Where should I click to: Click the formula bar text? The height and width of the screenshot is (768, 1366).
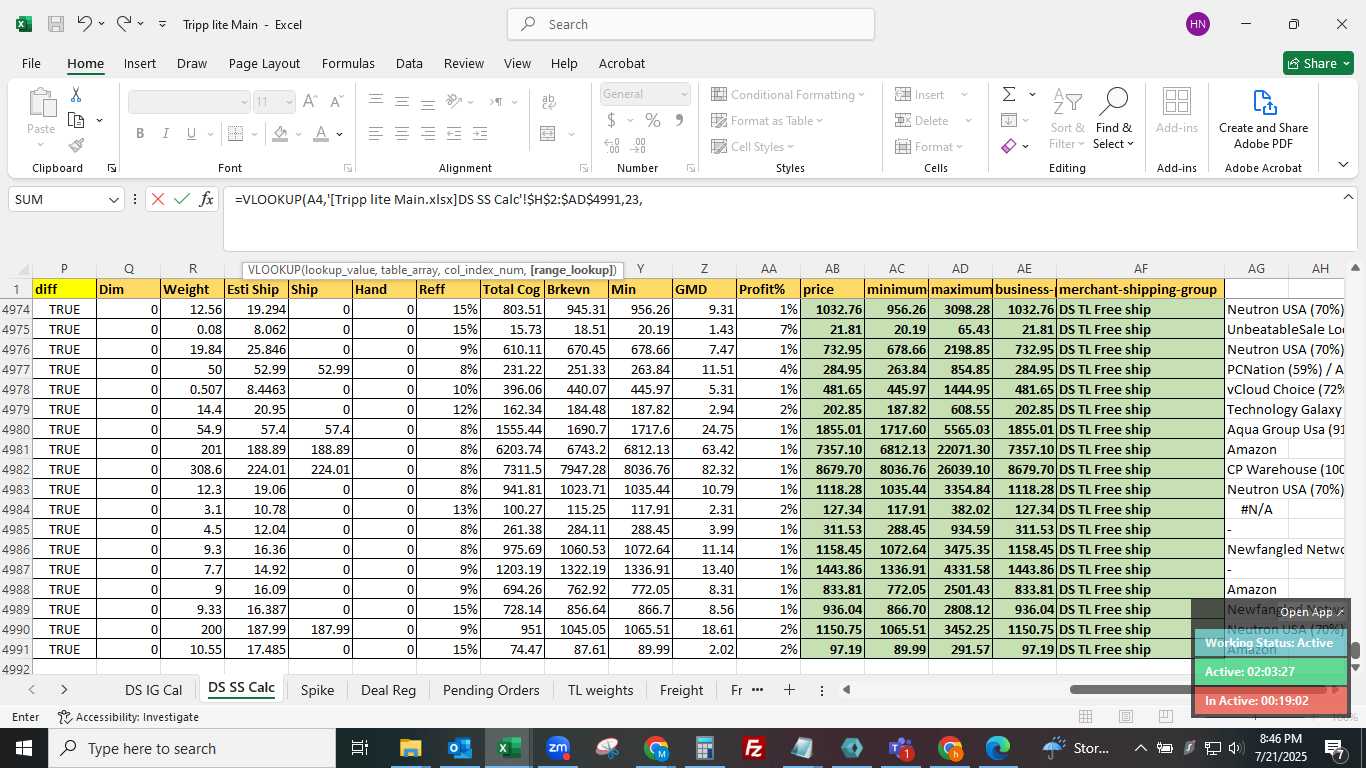pyautogui.click(x=438, y=199)
